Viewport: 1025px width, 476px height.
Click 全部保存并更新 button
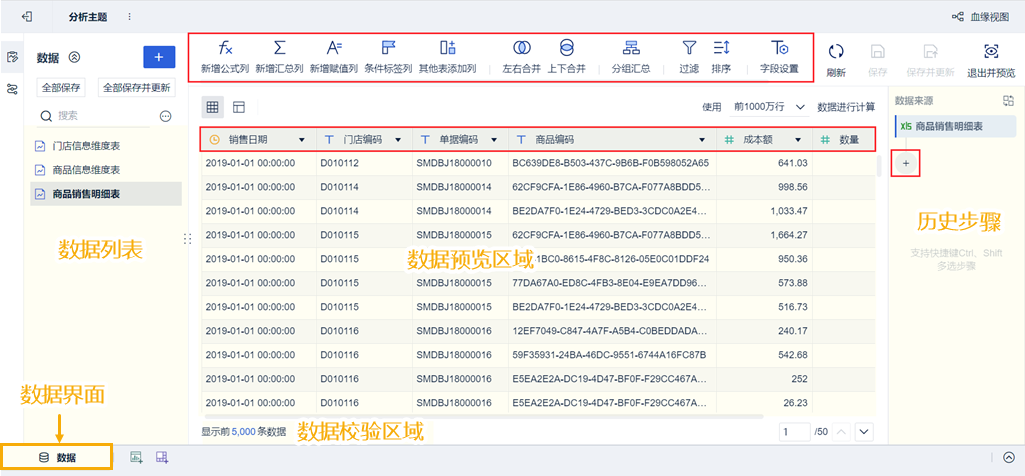click(x=136, y=88)
